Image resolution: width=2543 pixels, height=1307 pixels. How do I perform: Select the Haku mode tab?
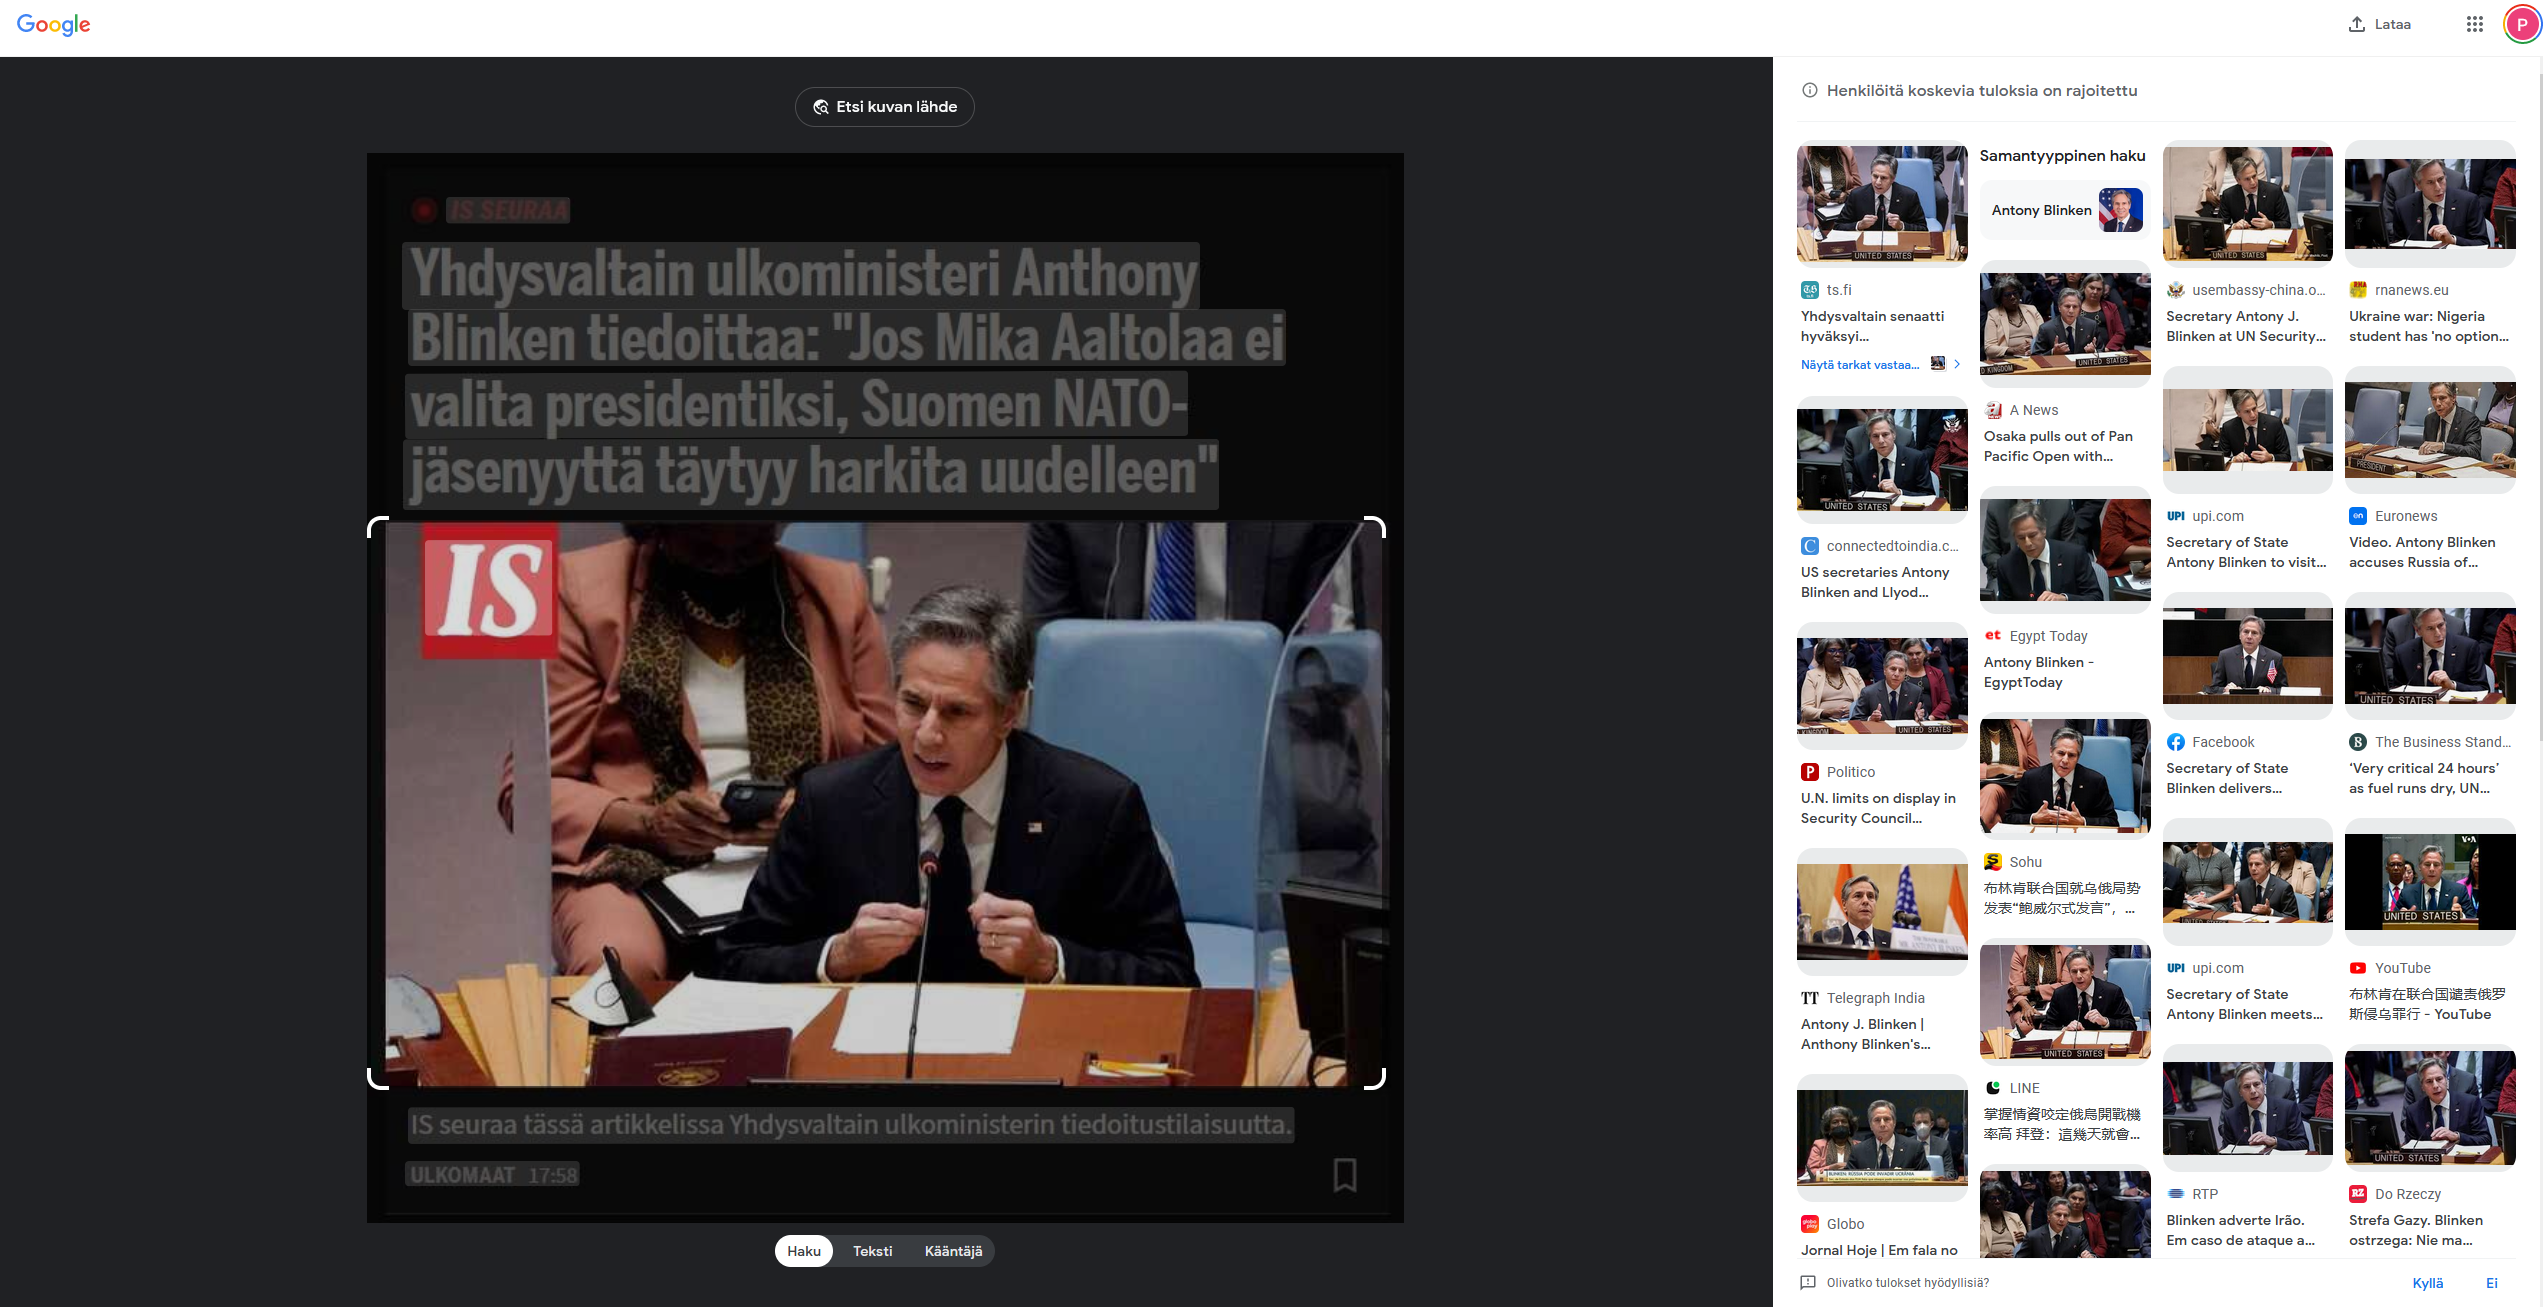[x=804, y=1251]
